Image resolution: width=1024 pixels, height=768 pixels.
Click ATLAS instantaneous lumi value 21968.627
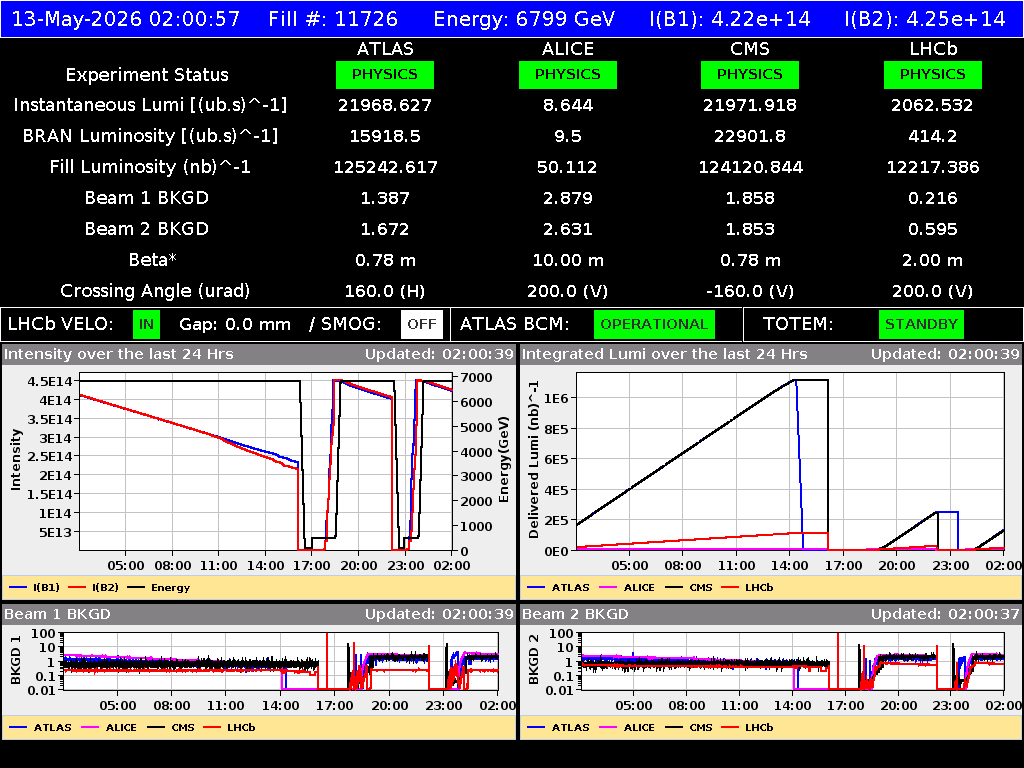385,105
